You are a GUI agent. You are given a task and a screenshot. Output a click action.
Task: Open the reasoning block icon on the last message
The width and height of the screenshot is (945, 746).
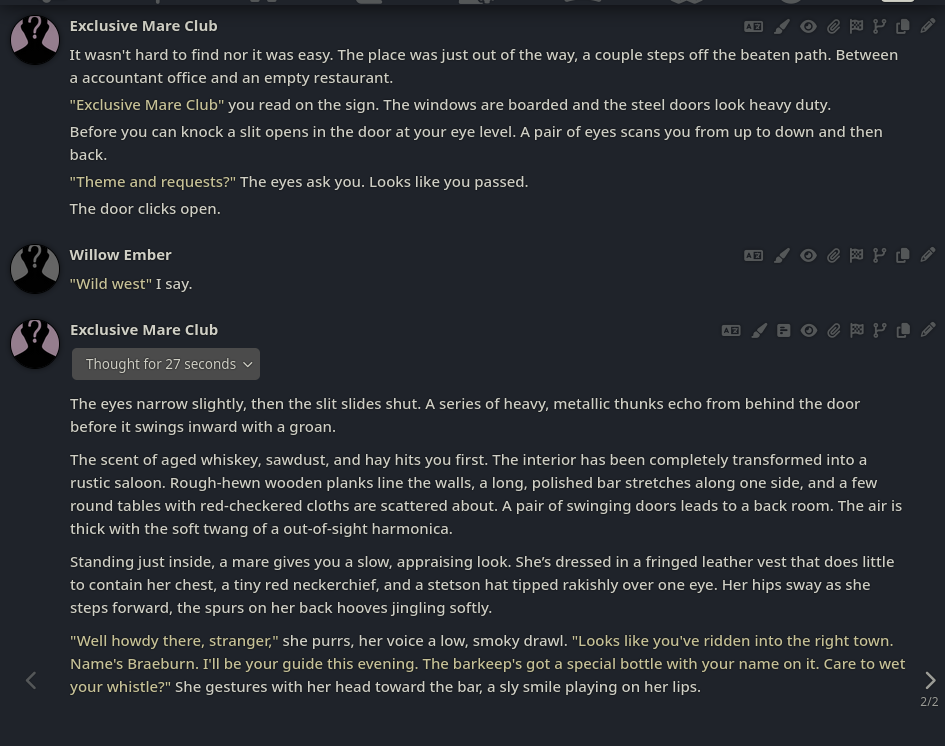click(783, 330)
